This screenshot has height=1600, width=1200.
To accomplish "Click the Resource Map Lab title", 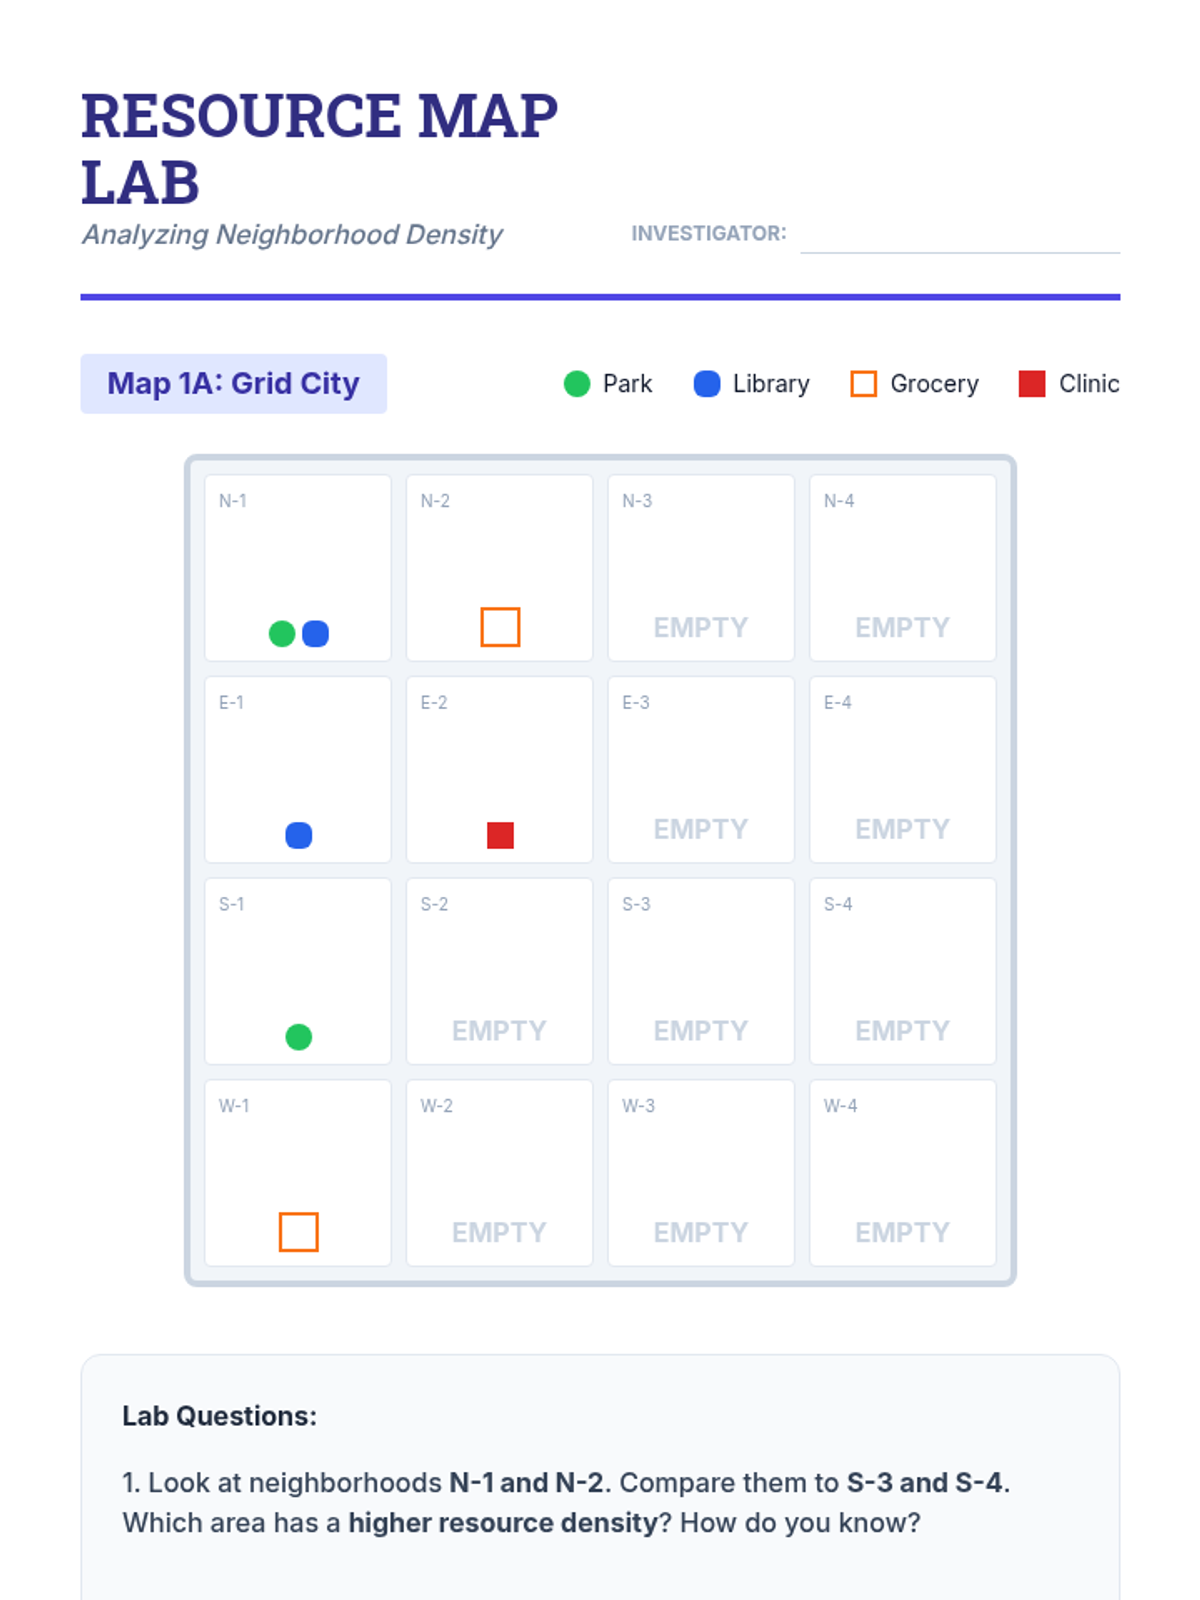I will click(x=318, y=148).
